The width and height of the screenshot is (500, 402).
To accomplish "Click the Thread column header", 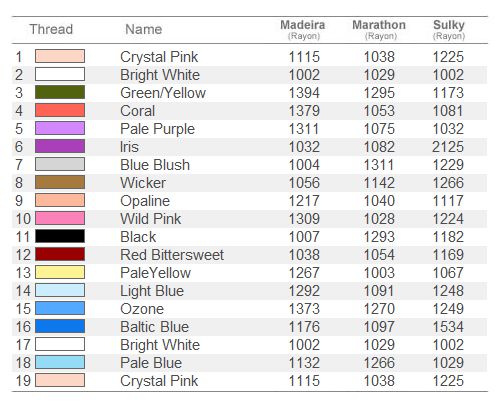I will pos(51,29).
